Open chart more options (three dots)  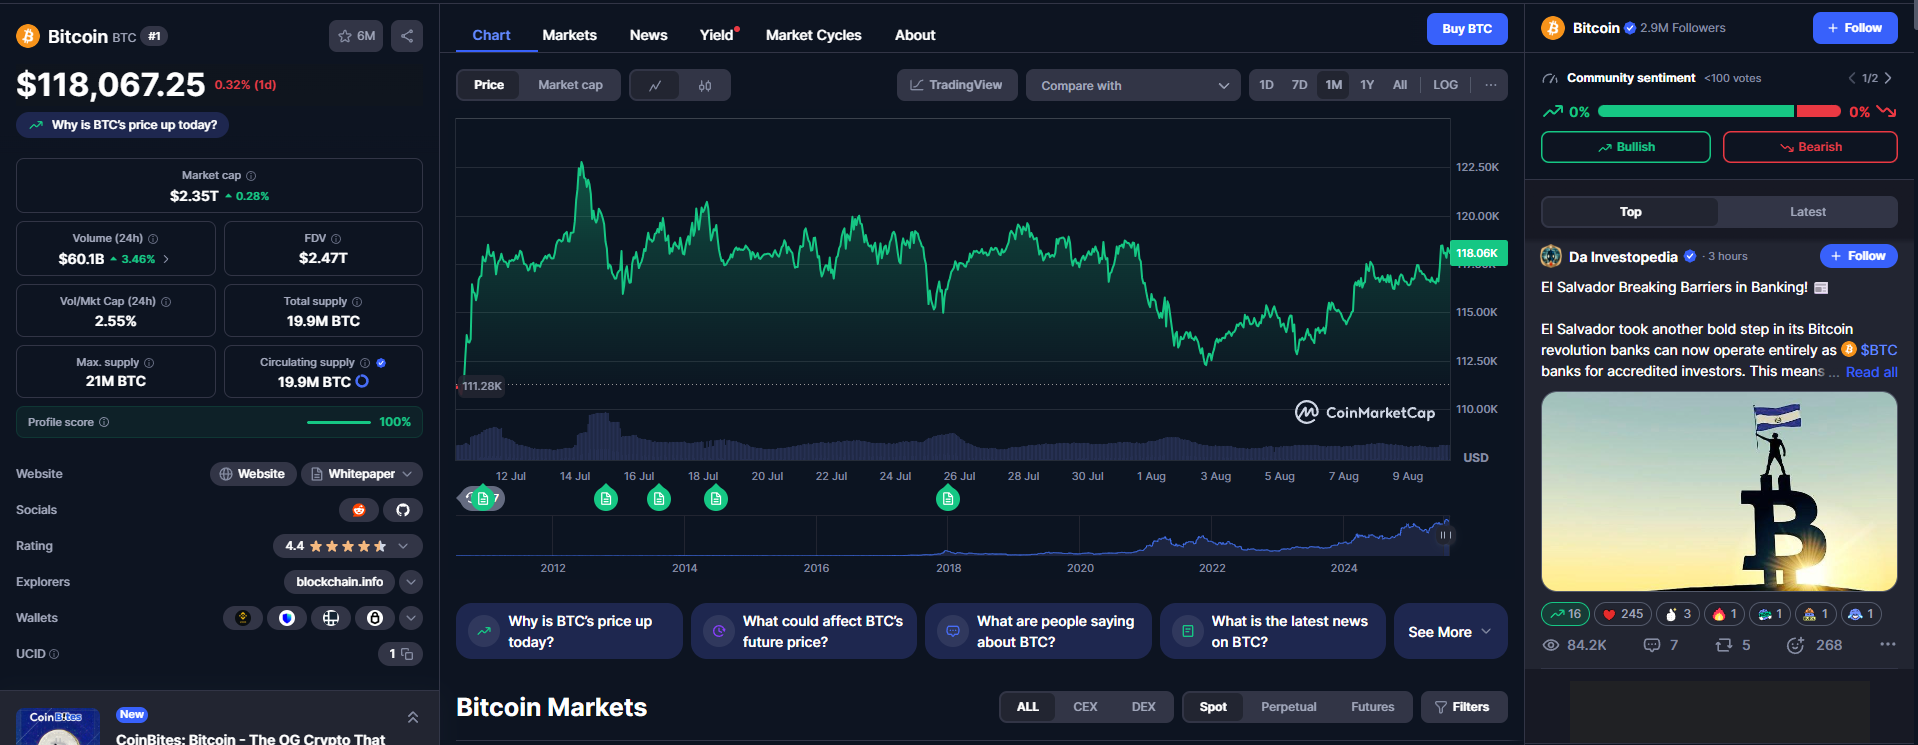coord(1490,85)
